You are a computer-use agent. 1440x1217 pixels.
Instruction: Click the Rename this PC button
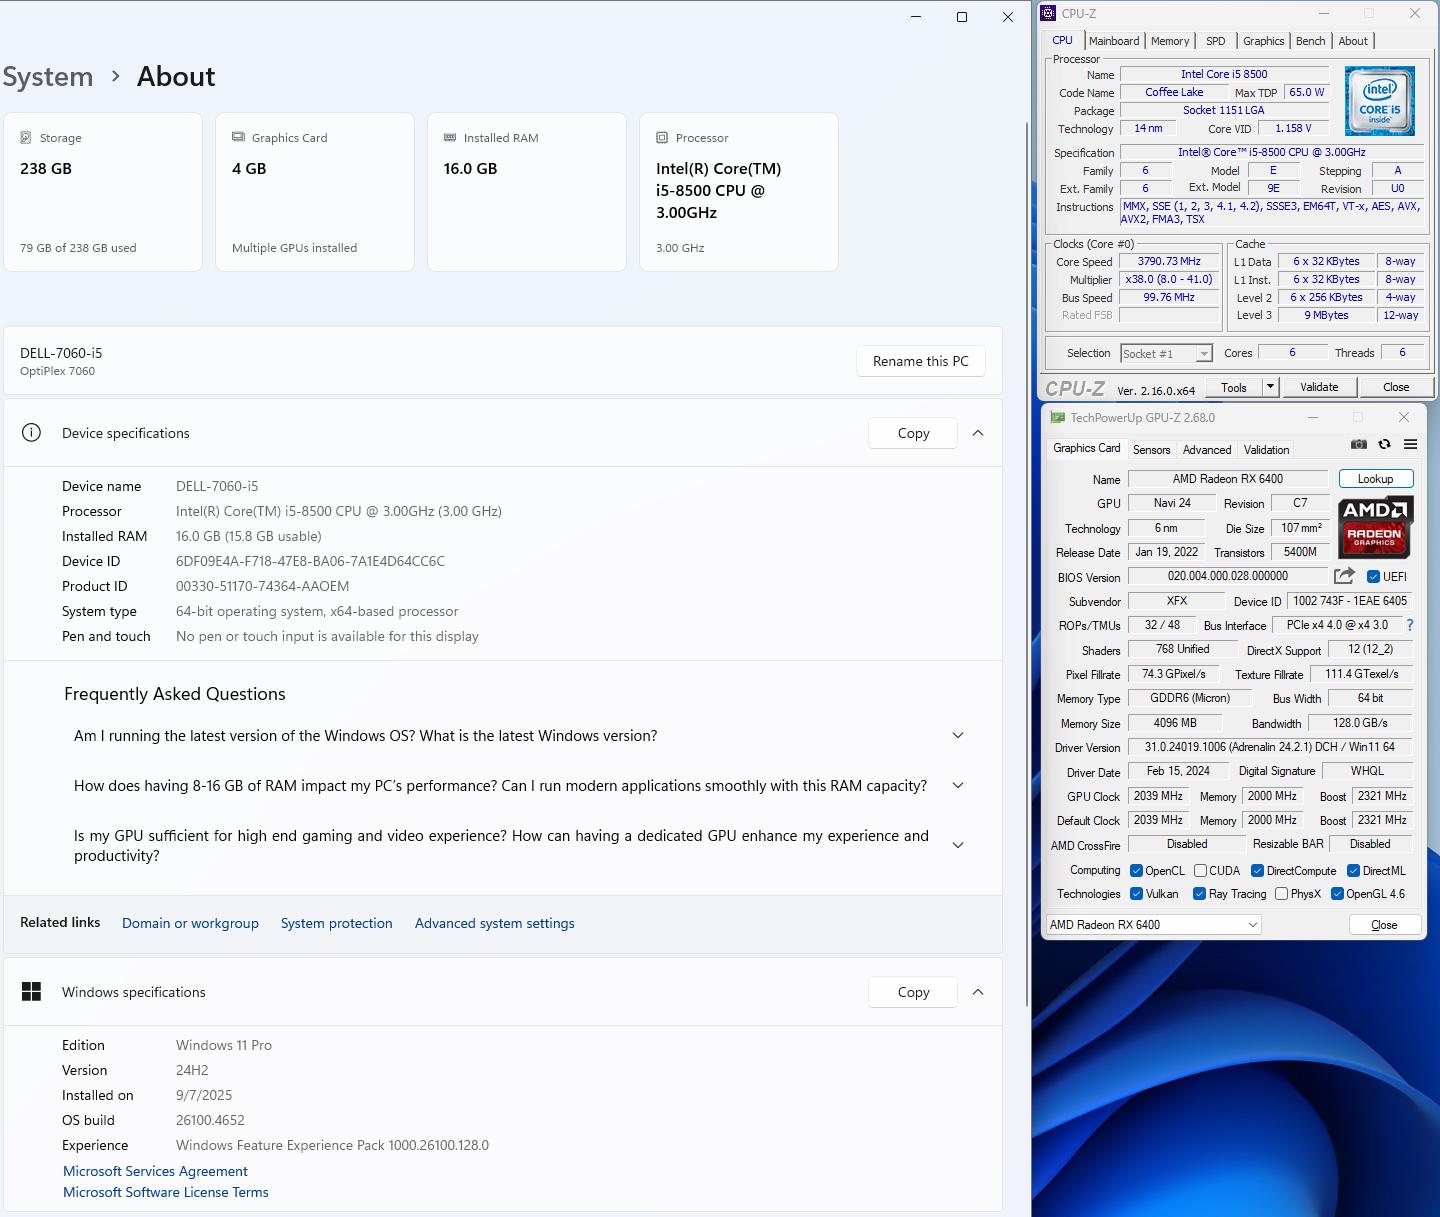pos(921,361)
